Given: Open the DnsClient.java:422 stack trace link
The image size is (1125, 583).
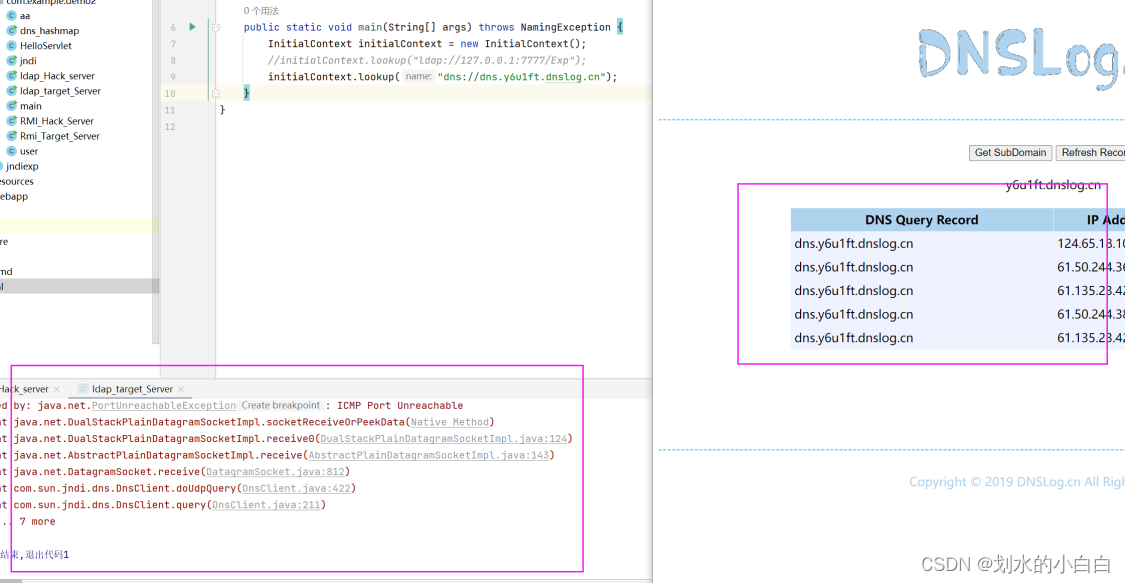Looking at the screenshot, I should click(x=296, y=488).
